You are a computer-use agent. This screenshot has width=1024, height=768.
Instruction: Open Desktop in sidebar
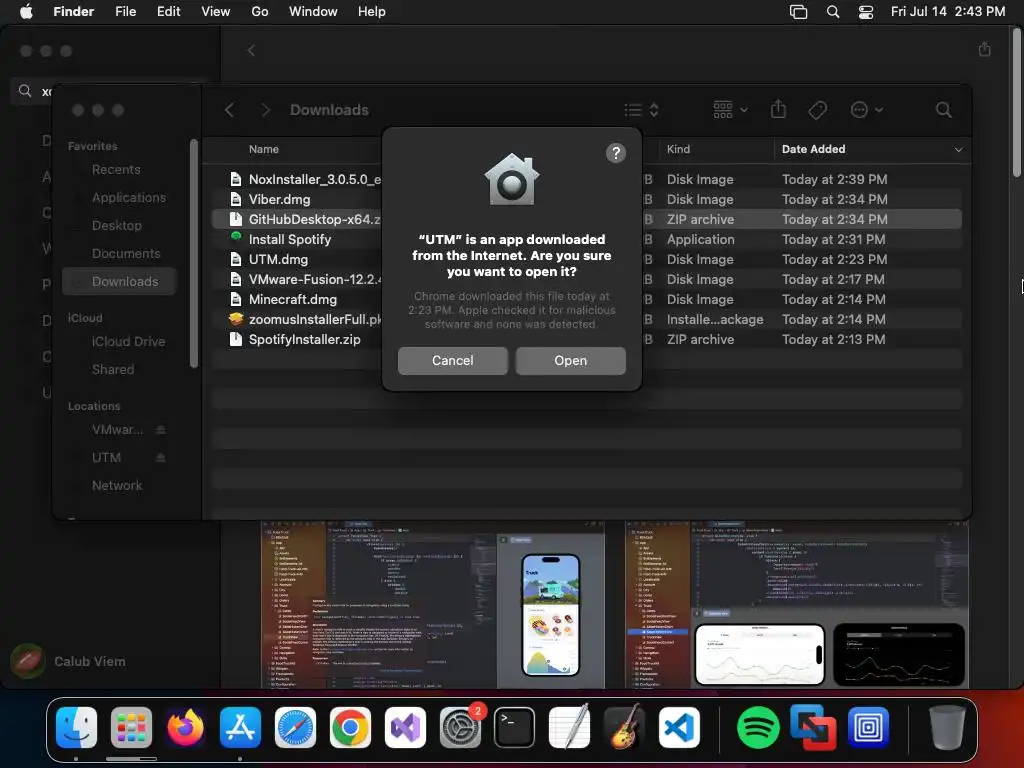coord(116,225)
